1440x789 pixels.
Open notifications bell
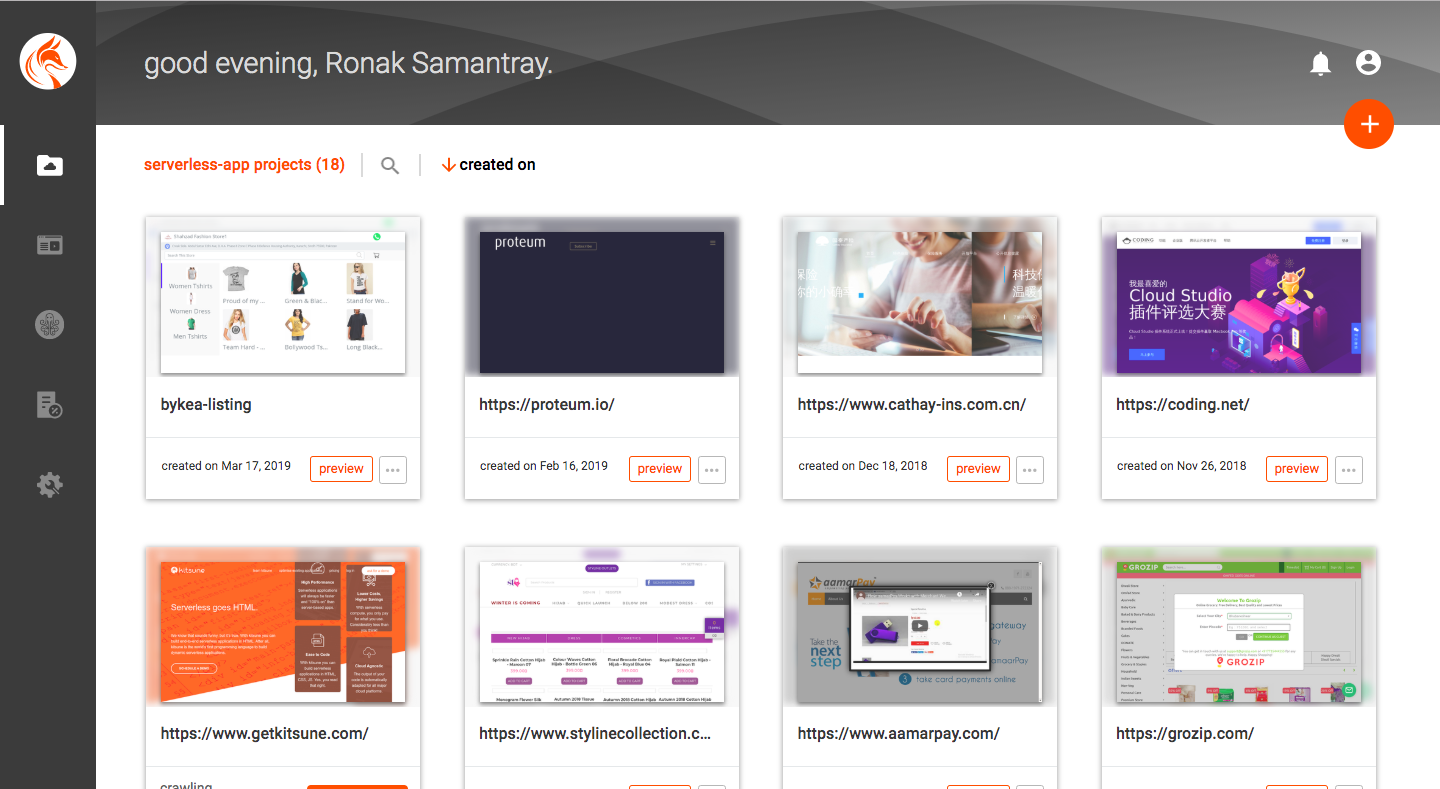[x=1320, y=64]
